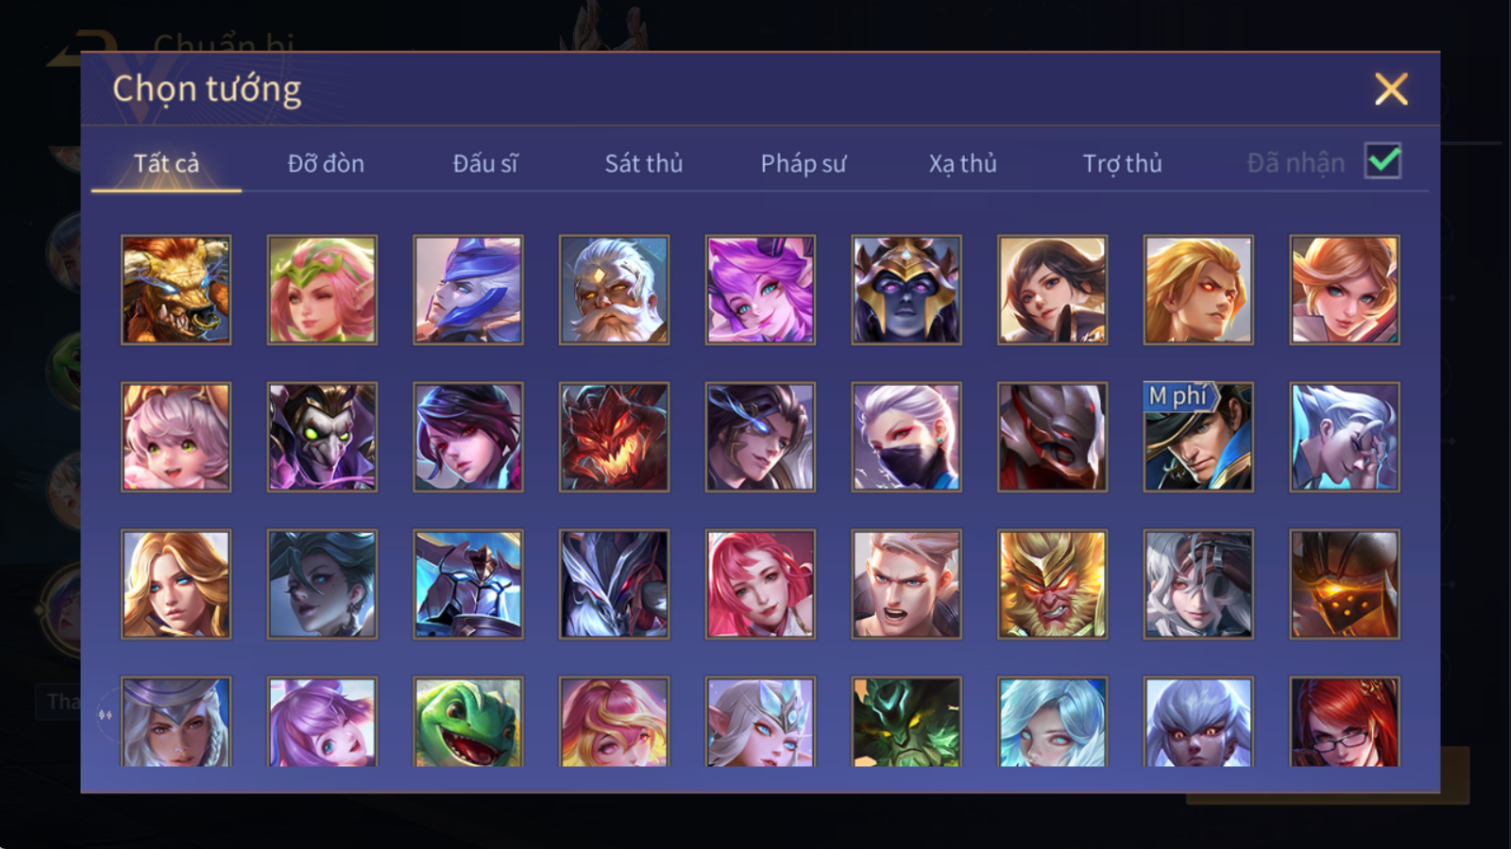
Task: Pick the masked silver-haired ninja hero
Action: click(906, 437)
